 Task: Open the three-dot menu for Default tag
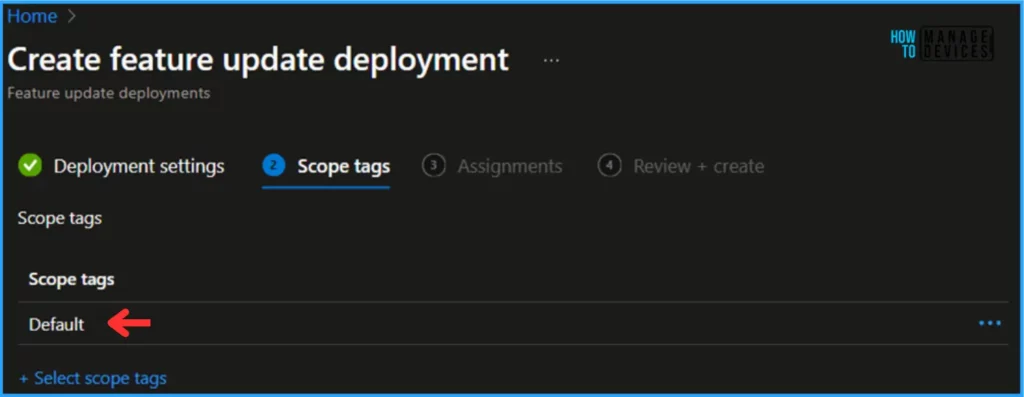point(989,323)
